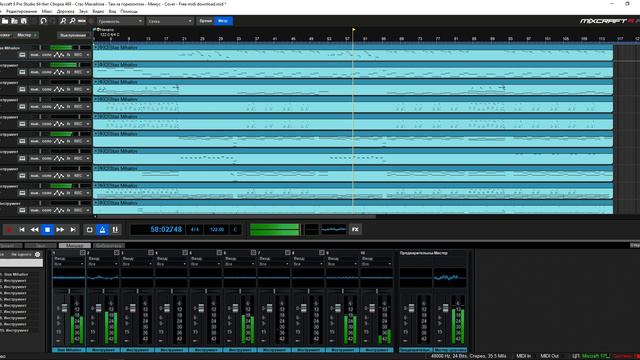Toggle automation on the second track
640x360 pixels.
(x=59, y=72)
